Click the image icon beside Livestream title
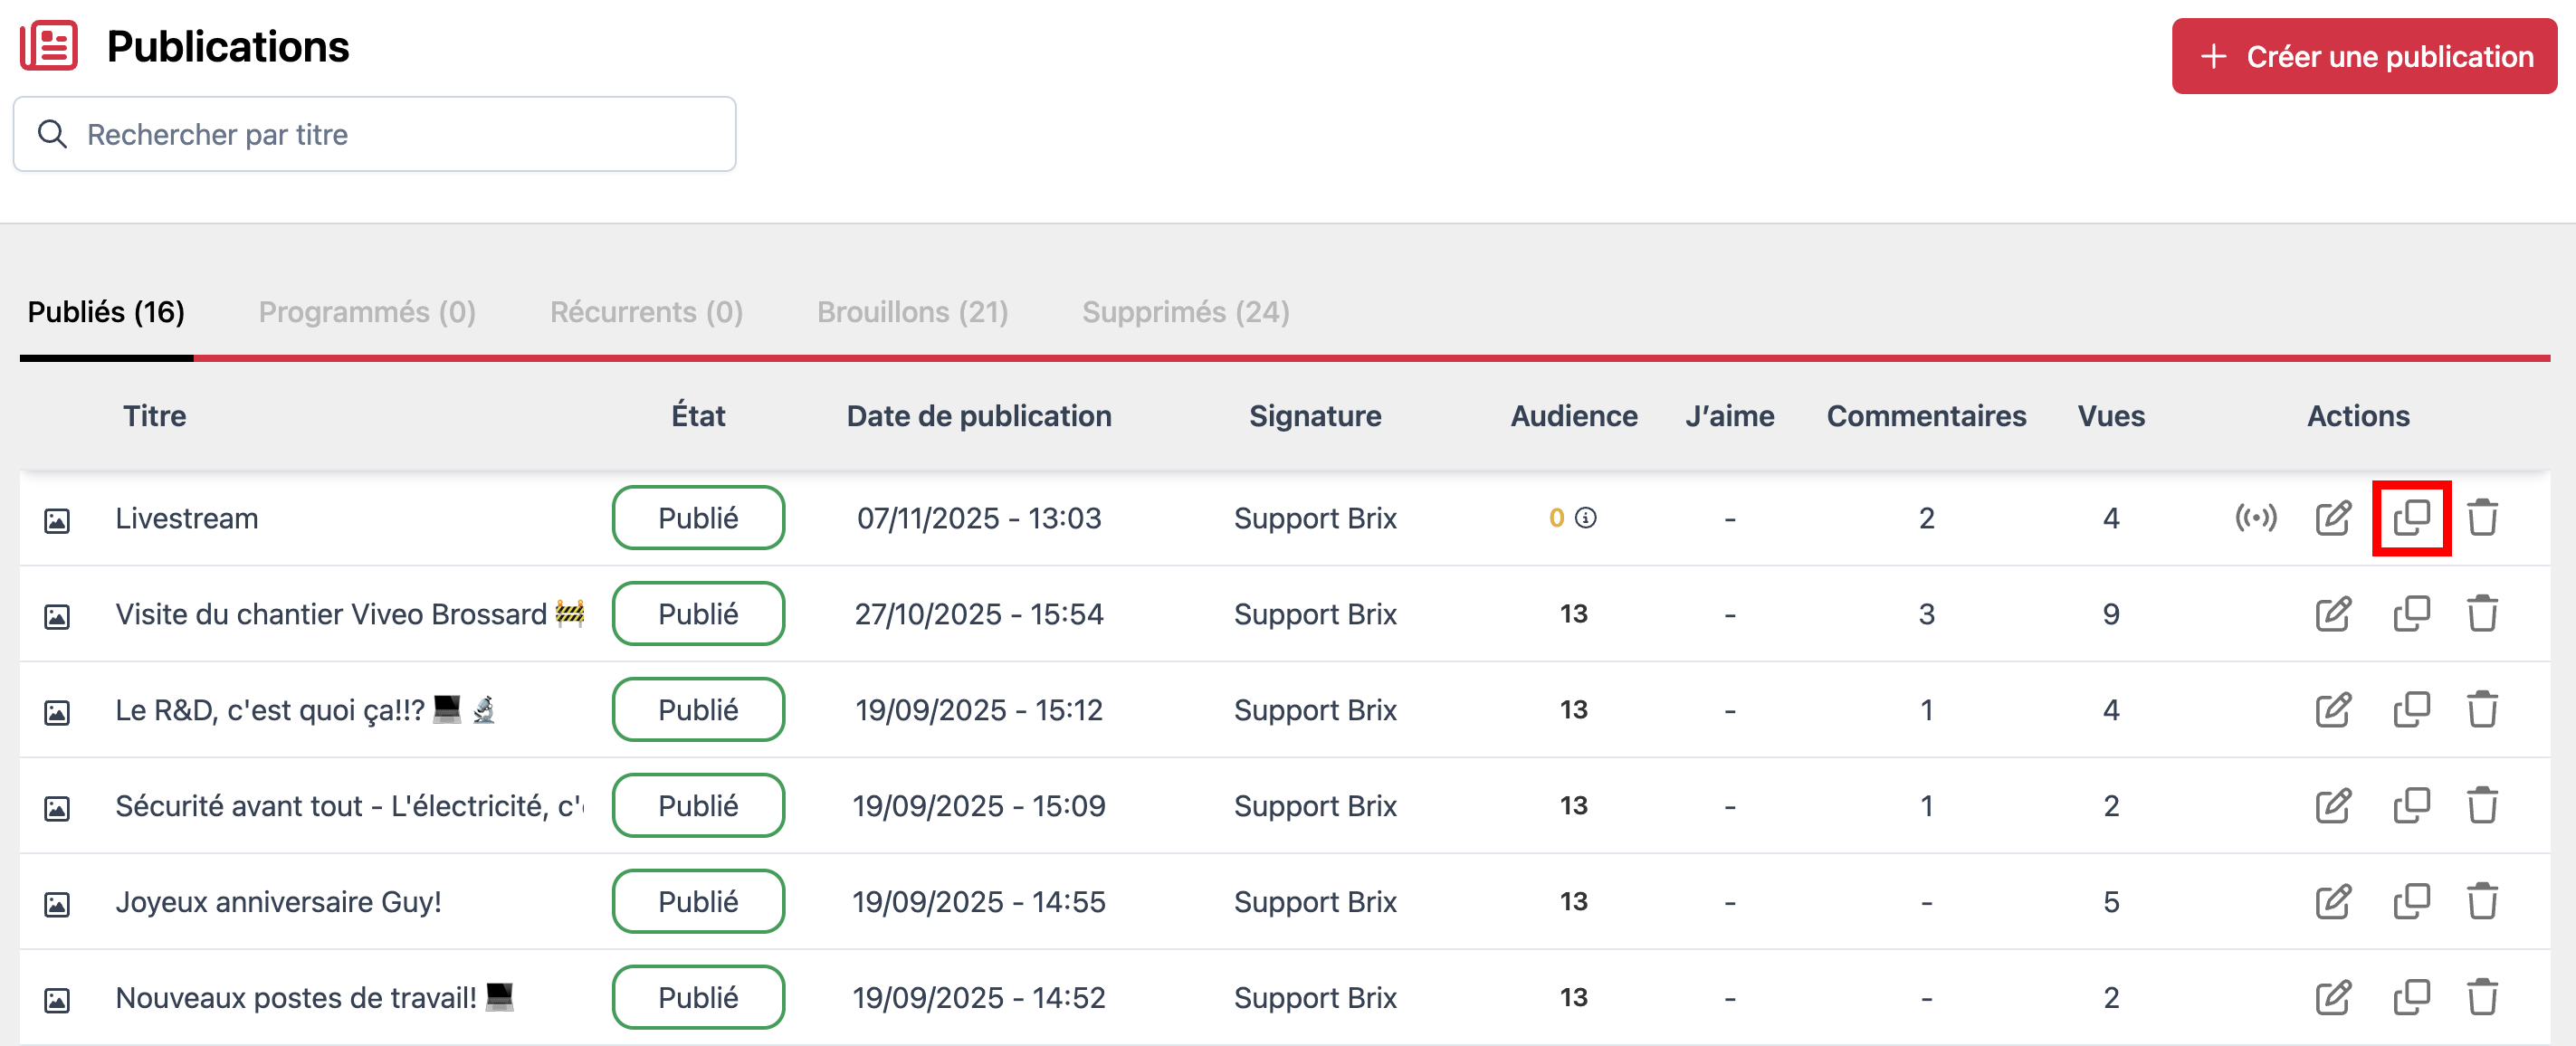This screenshot has height=1046, width=2576. [x=57, y=521]
